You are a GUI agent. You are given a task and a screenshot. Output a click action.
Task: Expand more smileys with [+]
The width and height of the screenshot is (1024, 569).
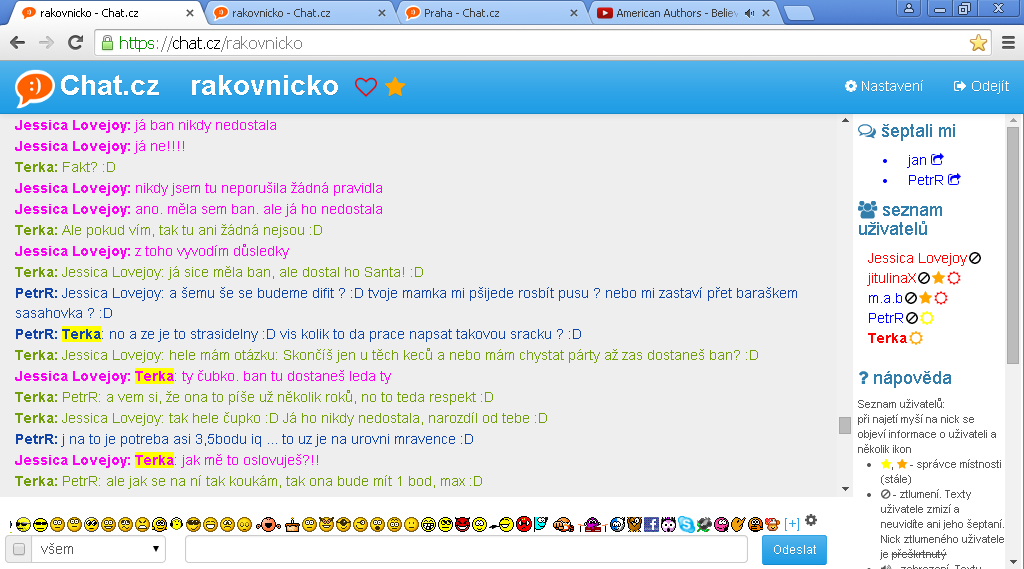(792, 524)
